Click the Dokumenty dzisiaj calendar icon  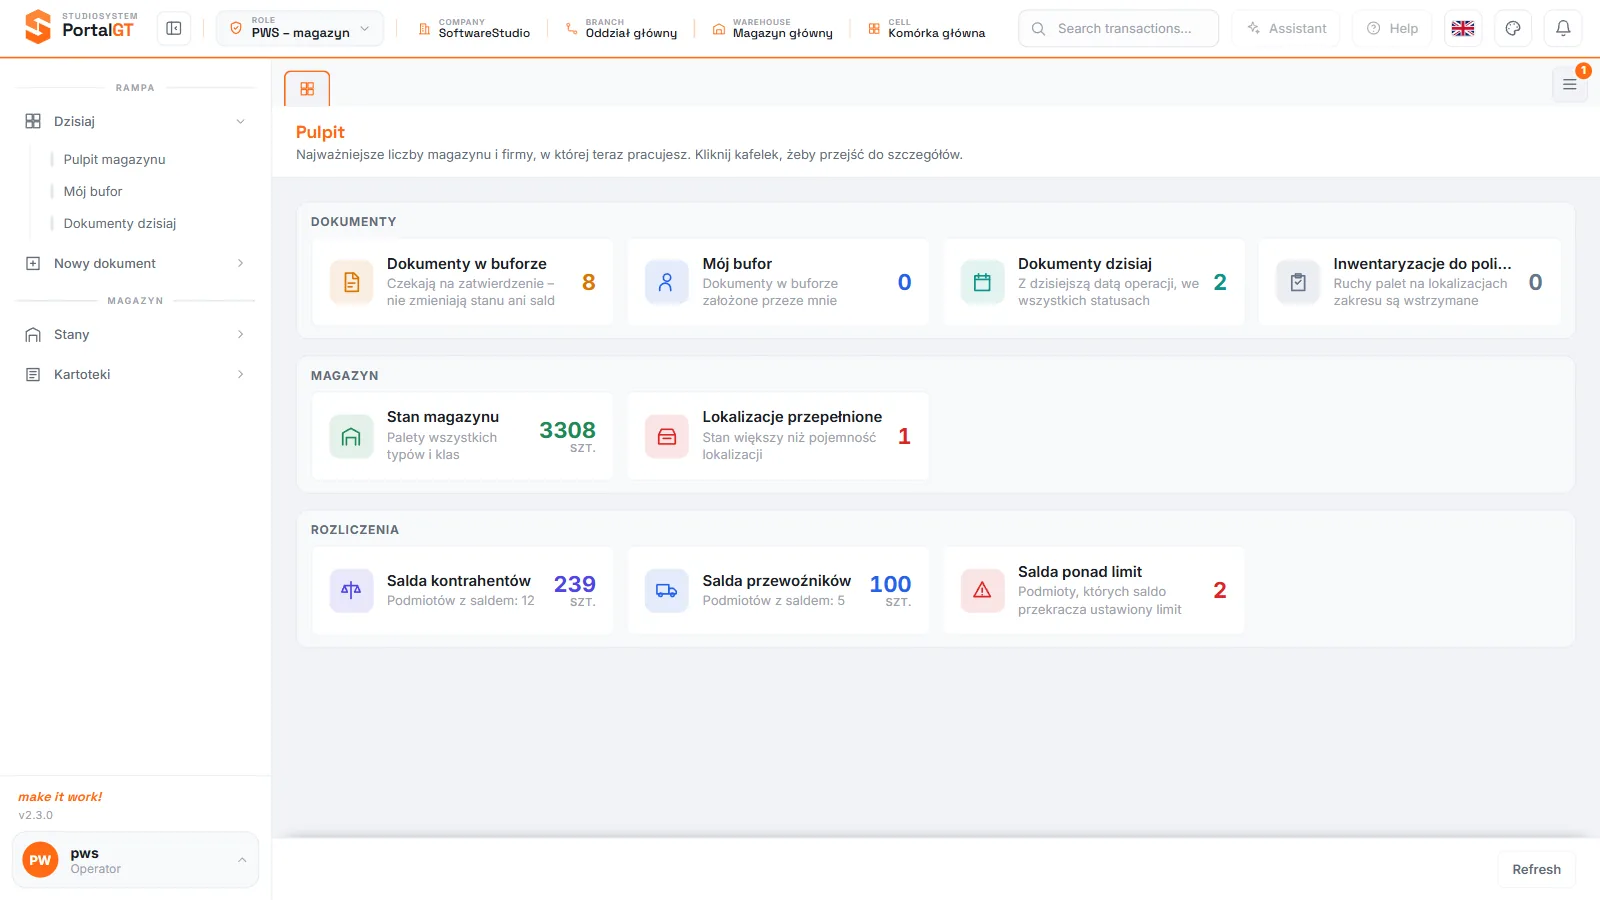(x=982, y=282)
